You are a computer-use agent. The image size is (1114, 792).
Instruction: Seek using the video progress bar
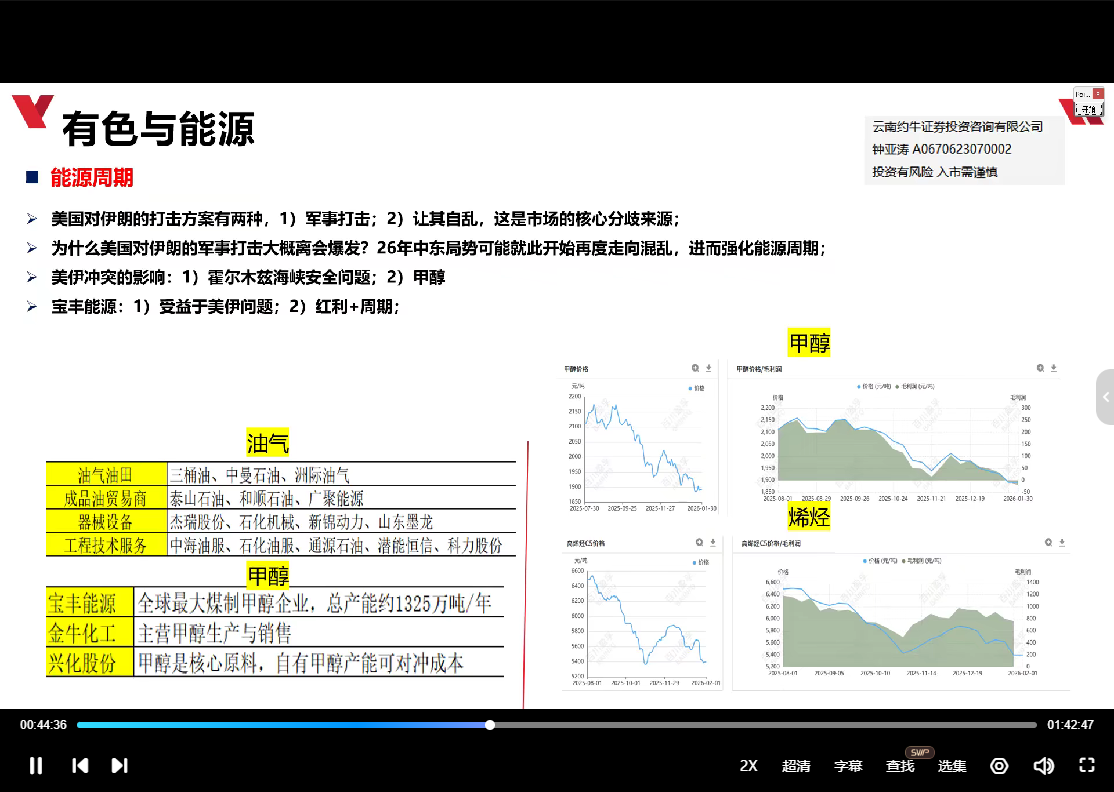coord(557,725)
